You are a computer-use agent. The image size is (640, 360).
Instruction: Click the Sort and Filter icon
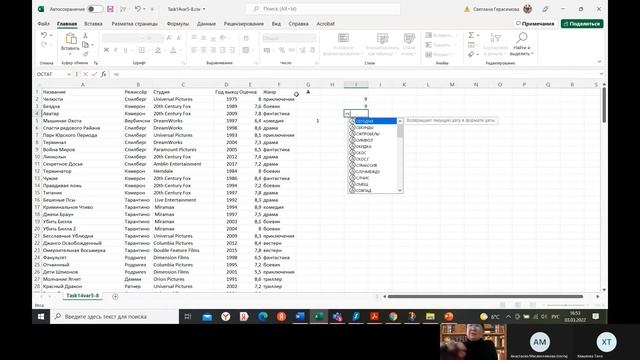point(495,39)
